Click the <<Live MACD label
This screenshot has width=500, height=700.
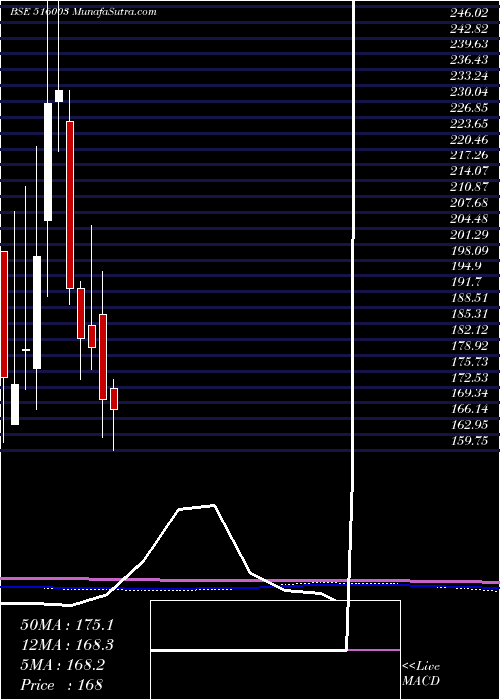(421, 674)
